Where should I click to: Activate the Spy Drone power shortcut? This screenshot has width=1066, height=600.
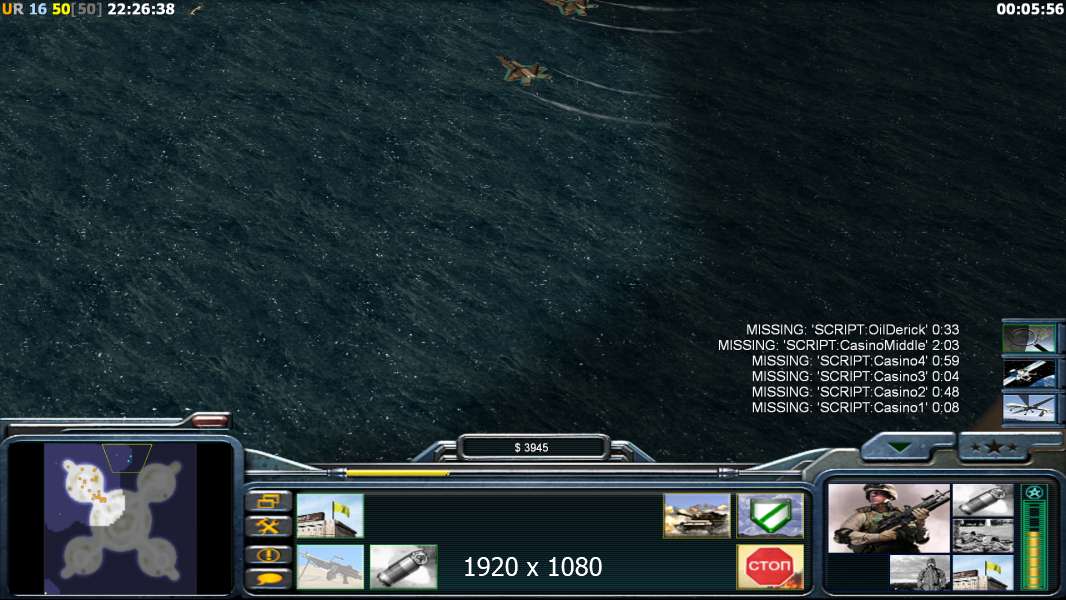(x=1029, y=408)
